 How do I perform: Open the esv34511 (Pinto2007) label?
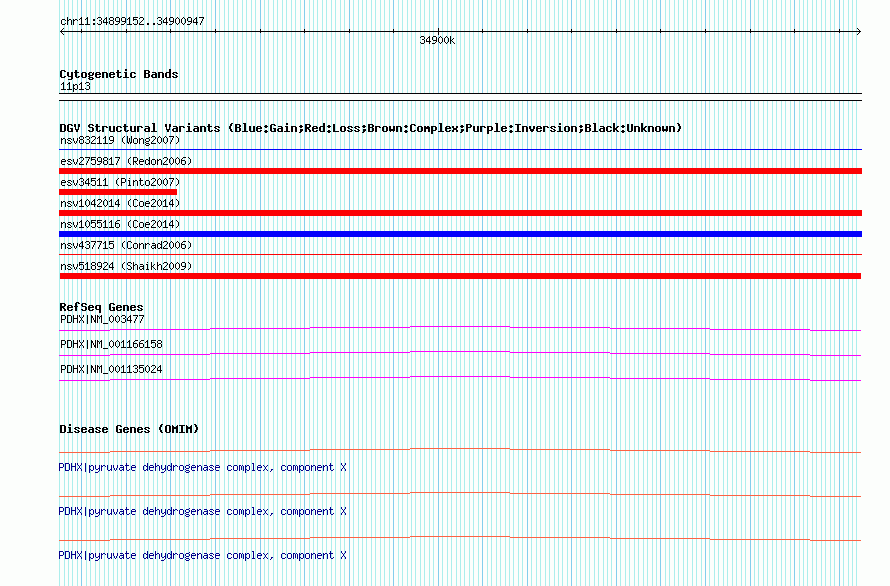(120, 182)
